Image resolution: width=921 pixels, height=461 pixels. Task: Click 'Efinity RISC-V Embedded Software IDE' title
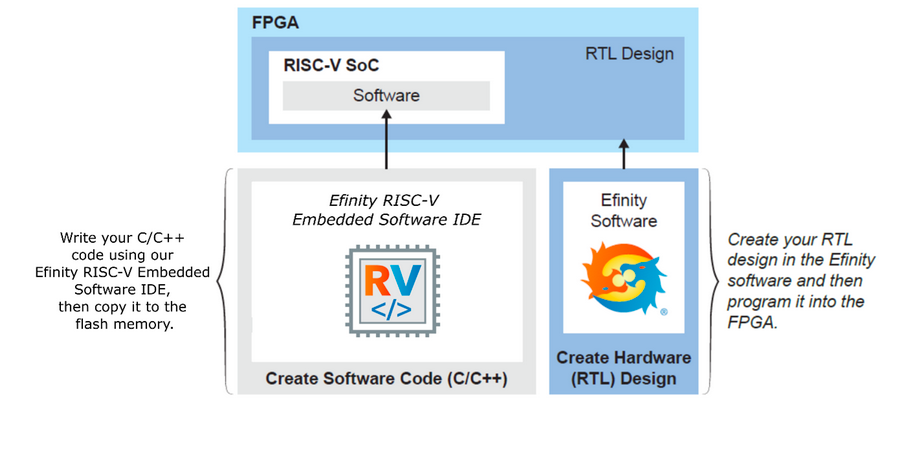point(386,210)
